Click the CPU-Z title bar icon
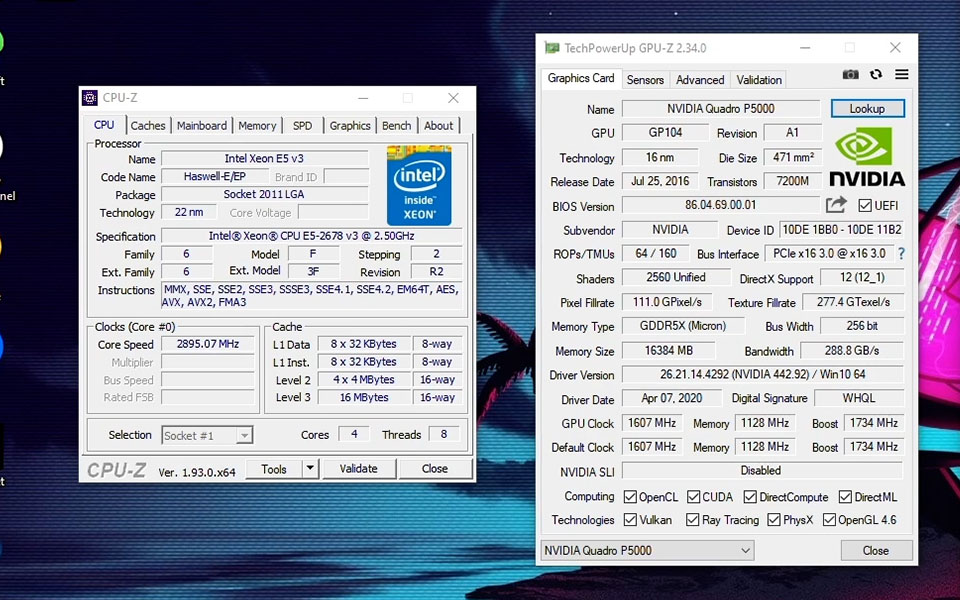Viewport: 960px width, 600px height. tap(90, 98)
